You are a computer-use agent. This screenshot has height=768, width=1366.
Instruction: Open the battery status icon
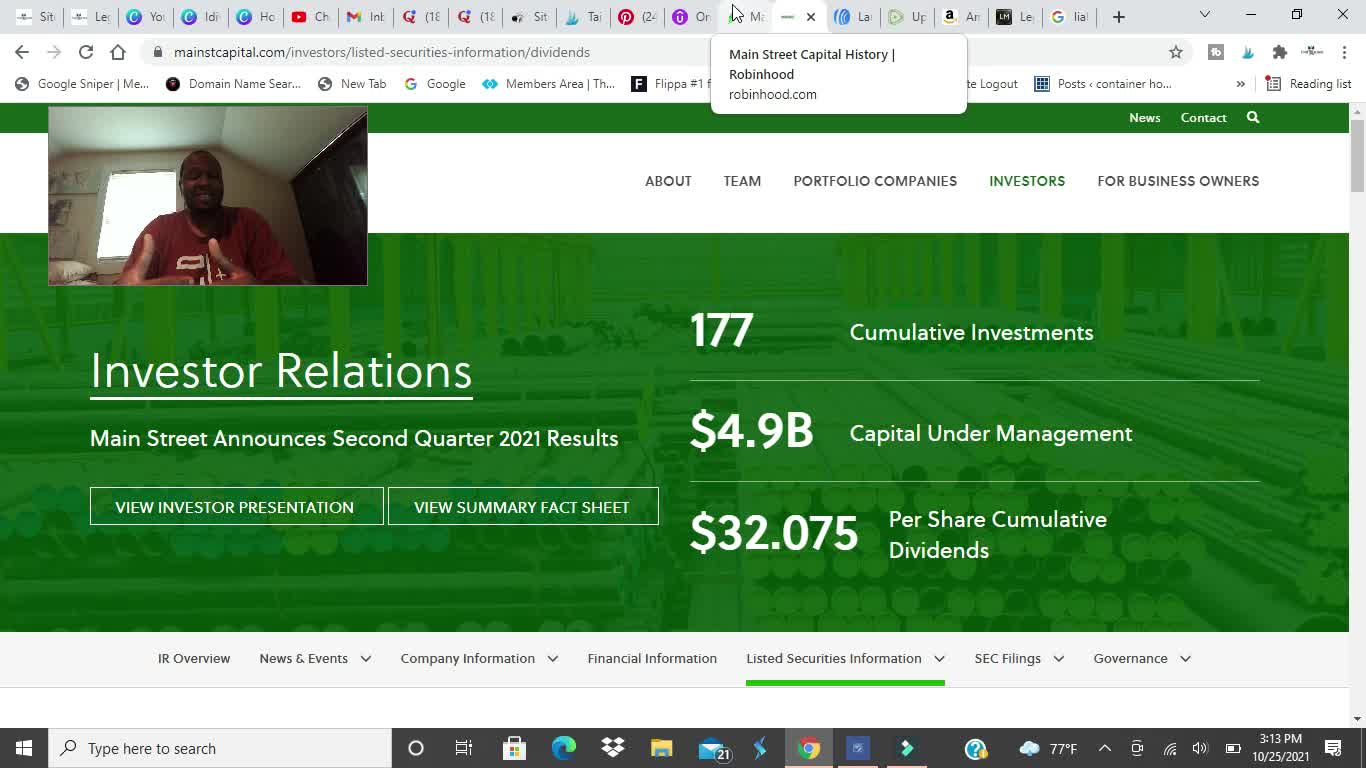click(1233, 748)
